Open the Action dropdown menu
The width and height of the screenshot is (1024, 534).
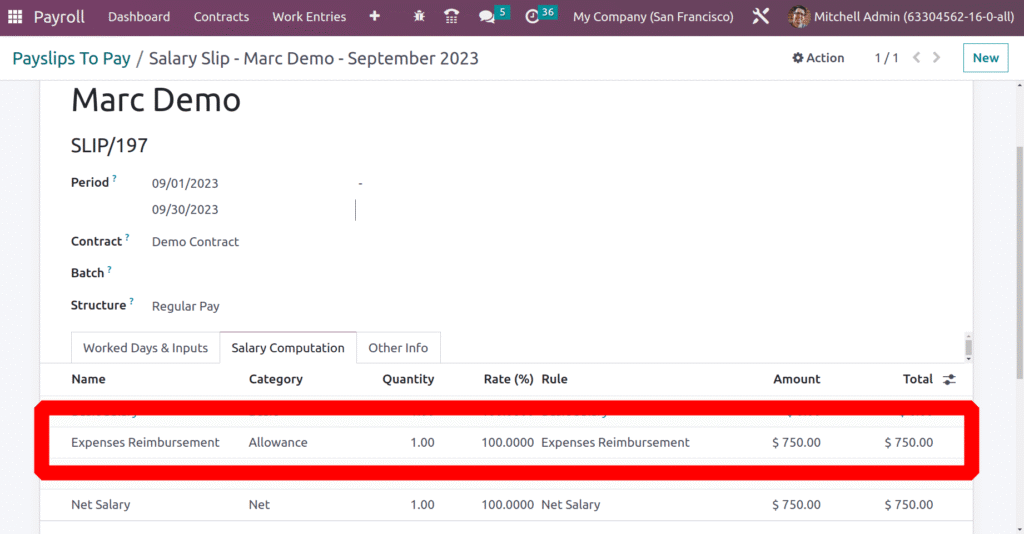(818, 58)
